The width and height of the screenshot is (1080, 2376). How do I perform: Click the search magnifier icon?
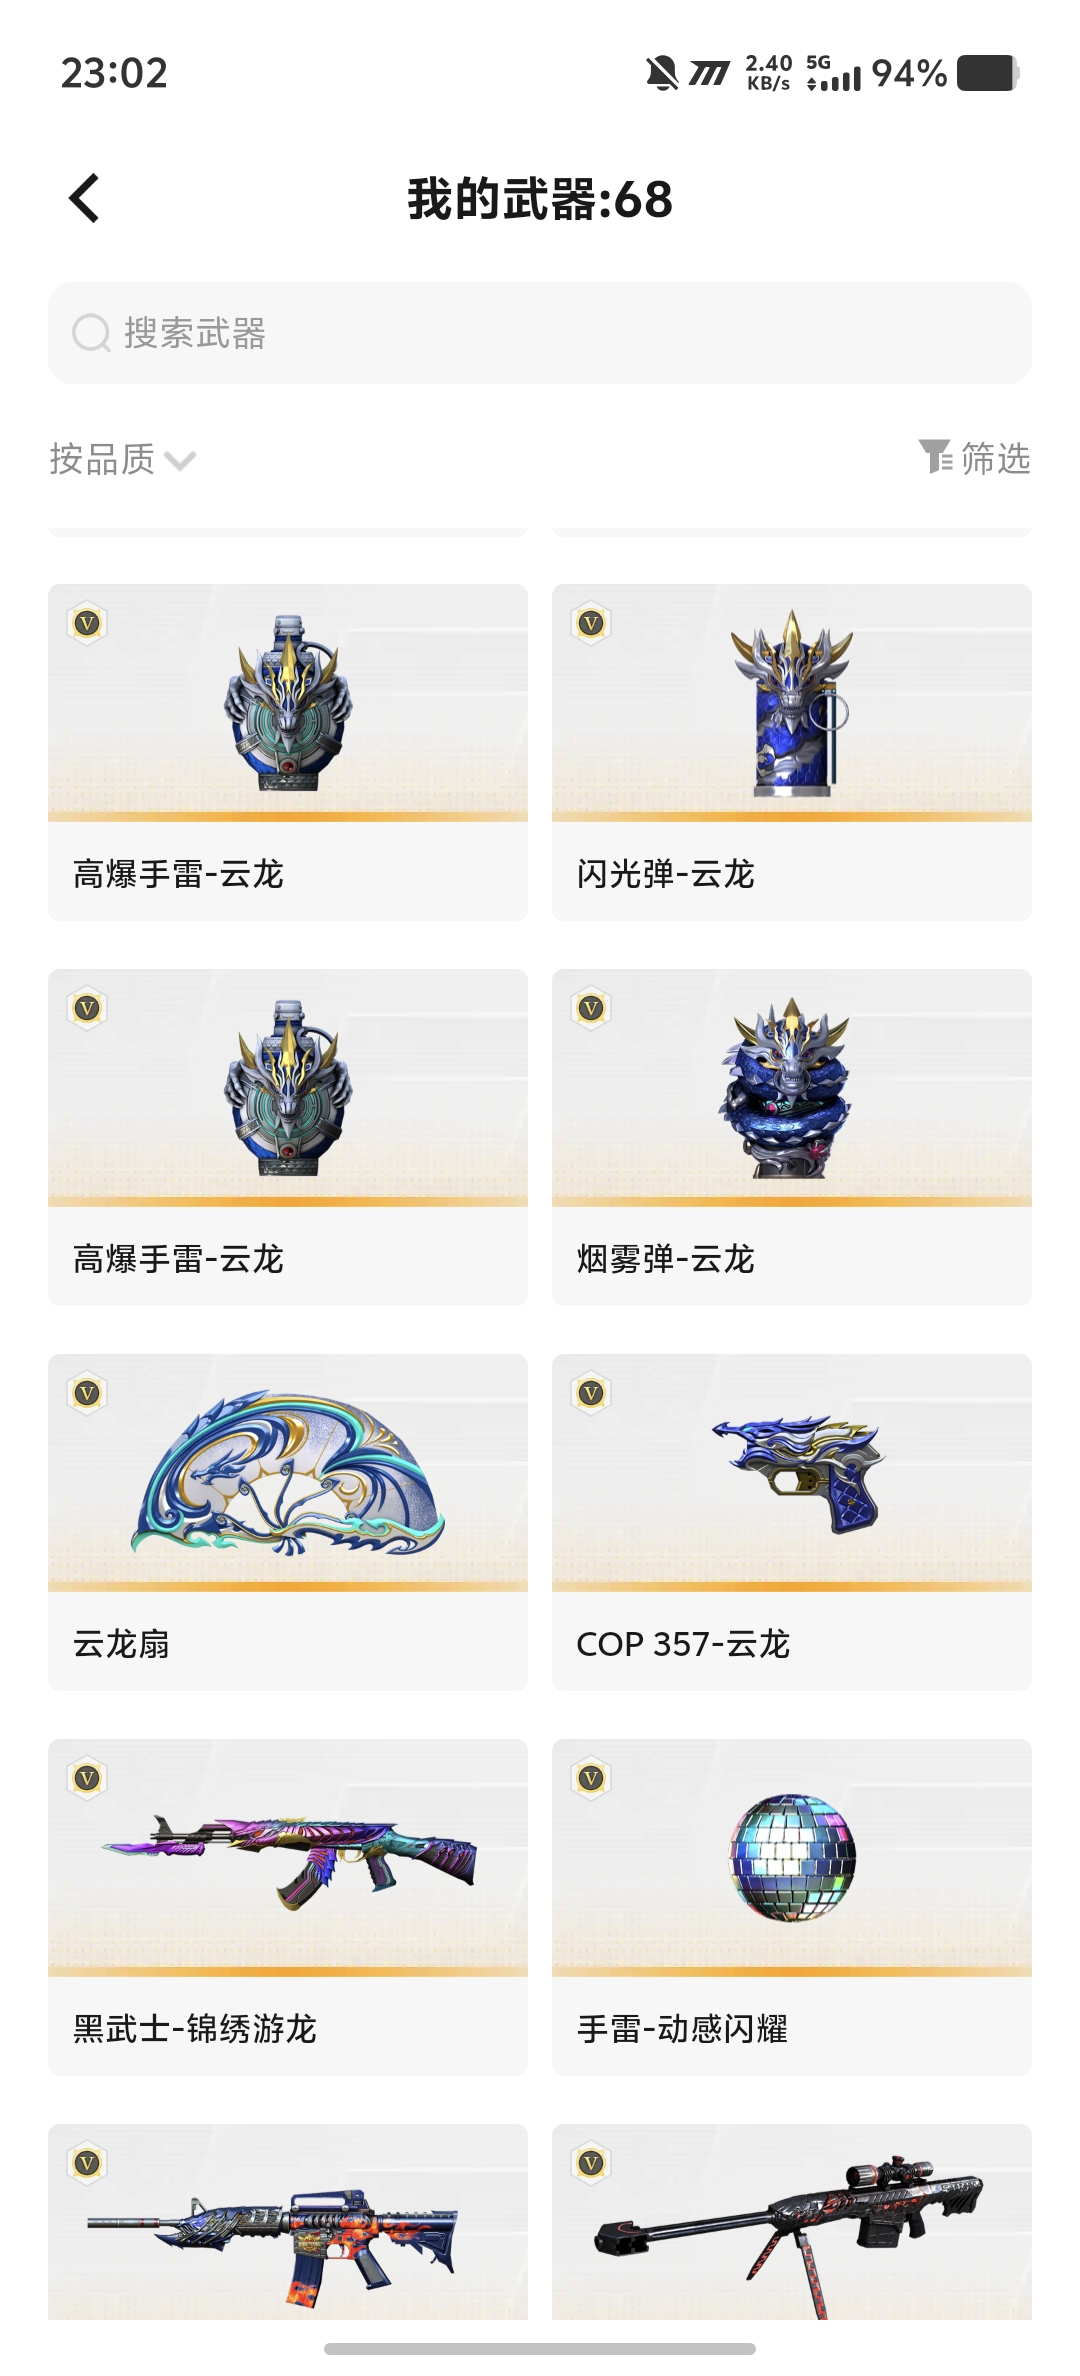point(91,333)
